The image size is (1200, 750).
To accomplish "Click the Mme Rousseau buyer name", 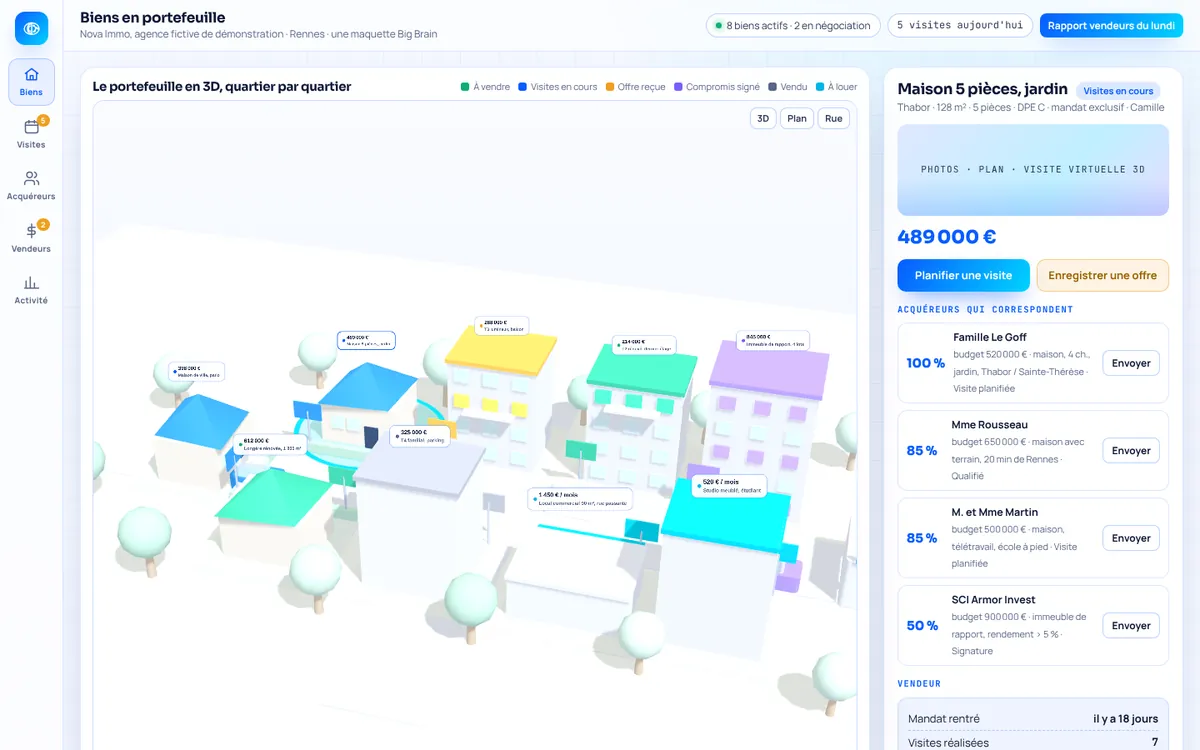I will pos(990,425).
